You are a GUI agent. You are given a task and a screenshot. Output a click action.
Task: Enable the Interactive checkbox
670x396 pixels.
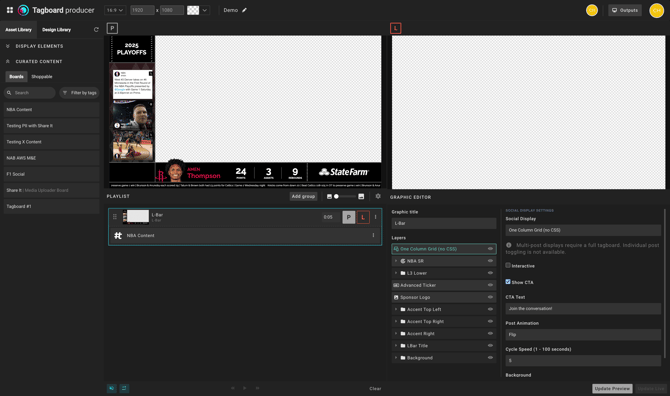coord(508,265)
